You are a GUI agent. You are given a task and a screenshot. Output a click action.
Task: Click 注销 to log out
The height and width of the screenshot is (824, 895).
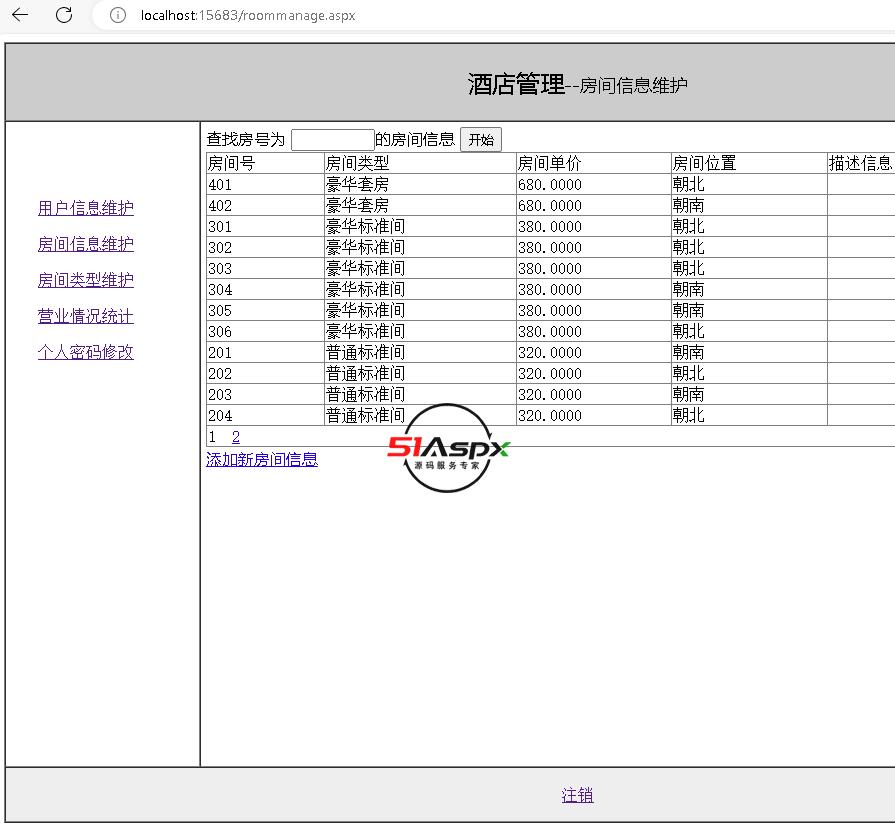click(577, 795)
